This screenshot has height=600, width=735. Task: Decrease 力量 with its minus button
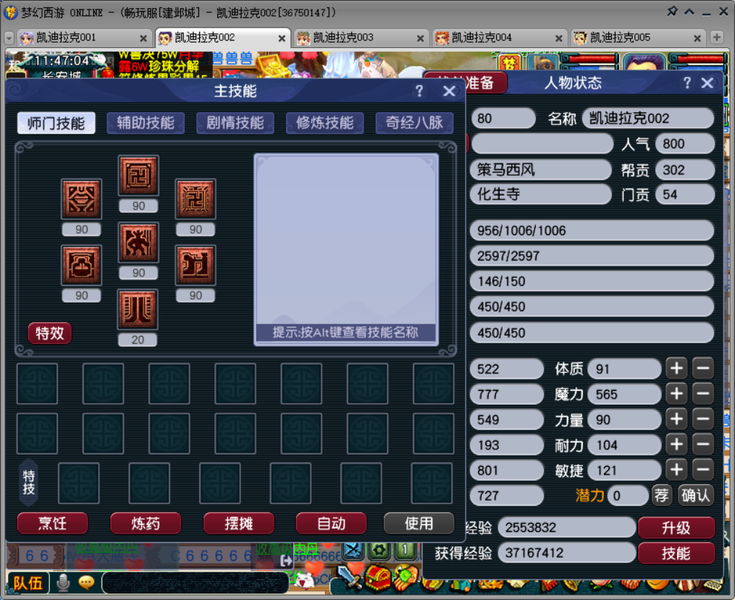[703, 419]
